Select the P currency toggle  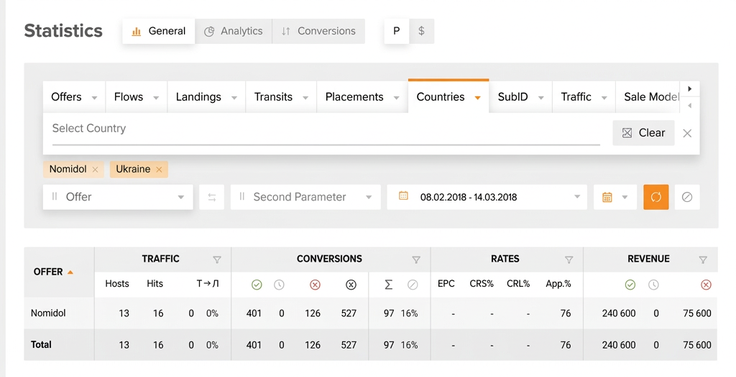click(x=396, y=31)
